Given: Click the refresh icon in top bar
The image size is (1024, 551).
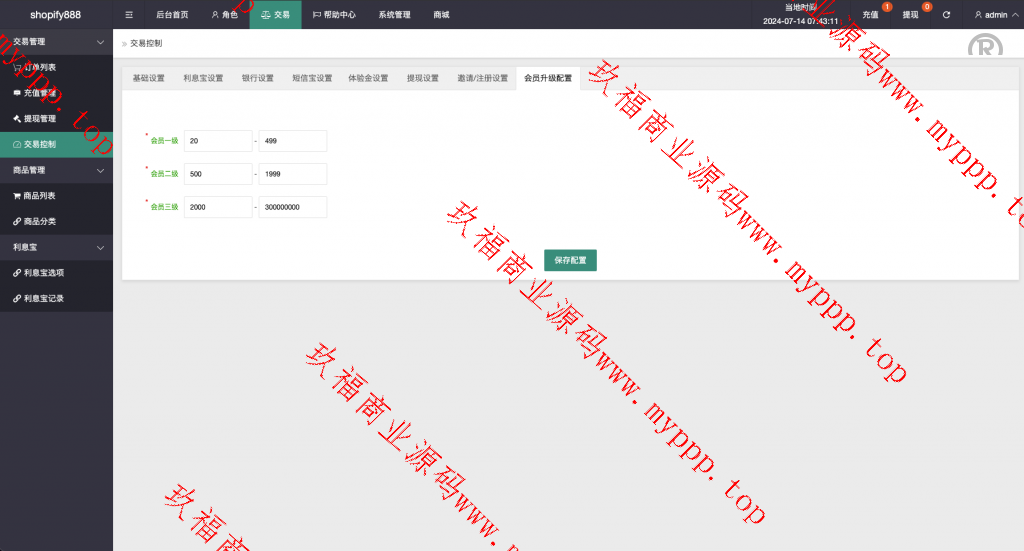Looking at the screenshot, I should 946,15.
